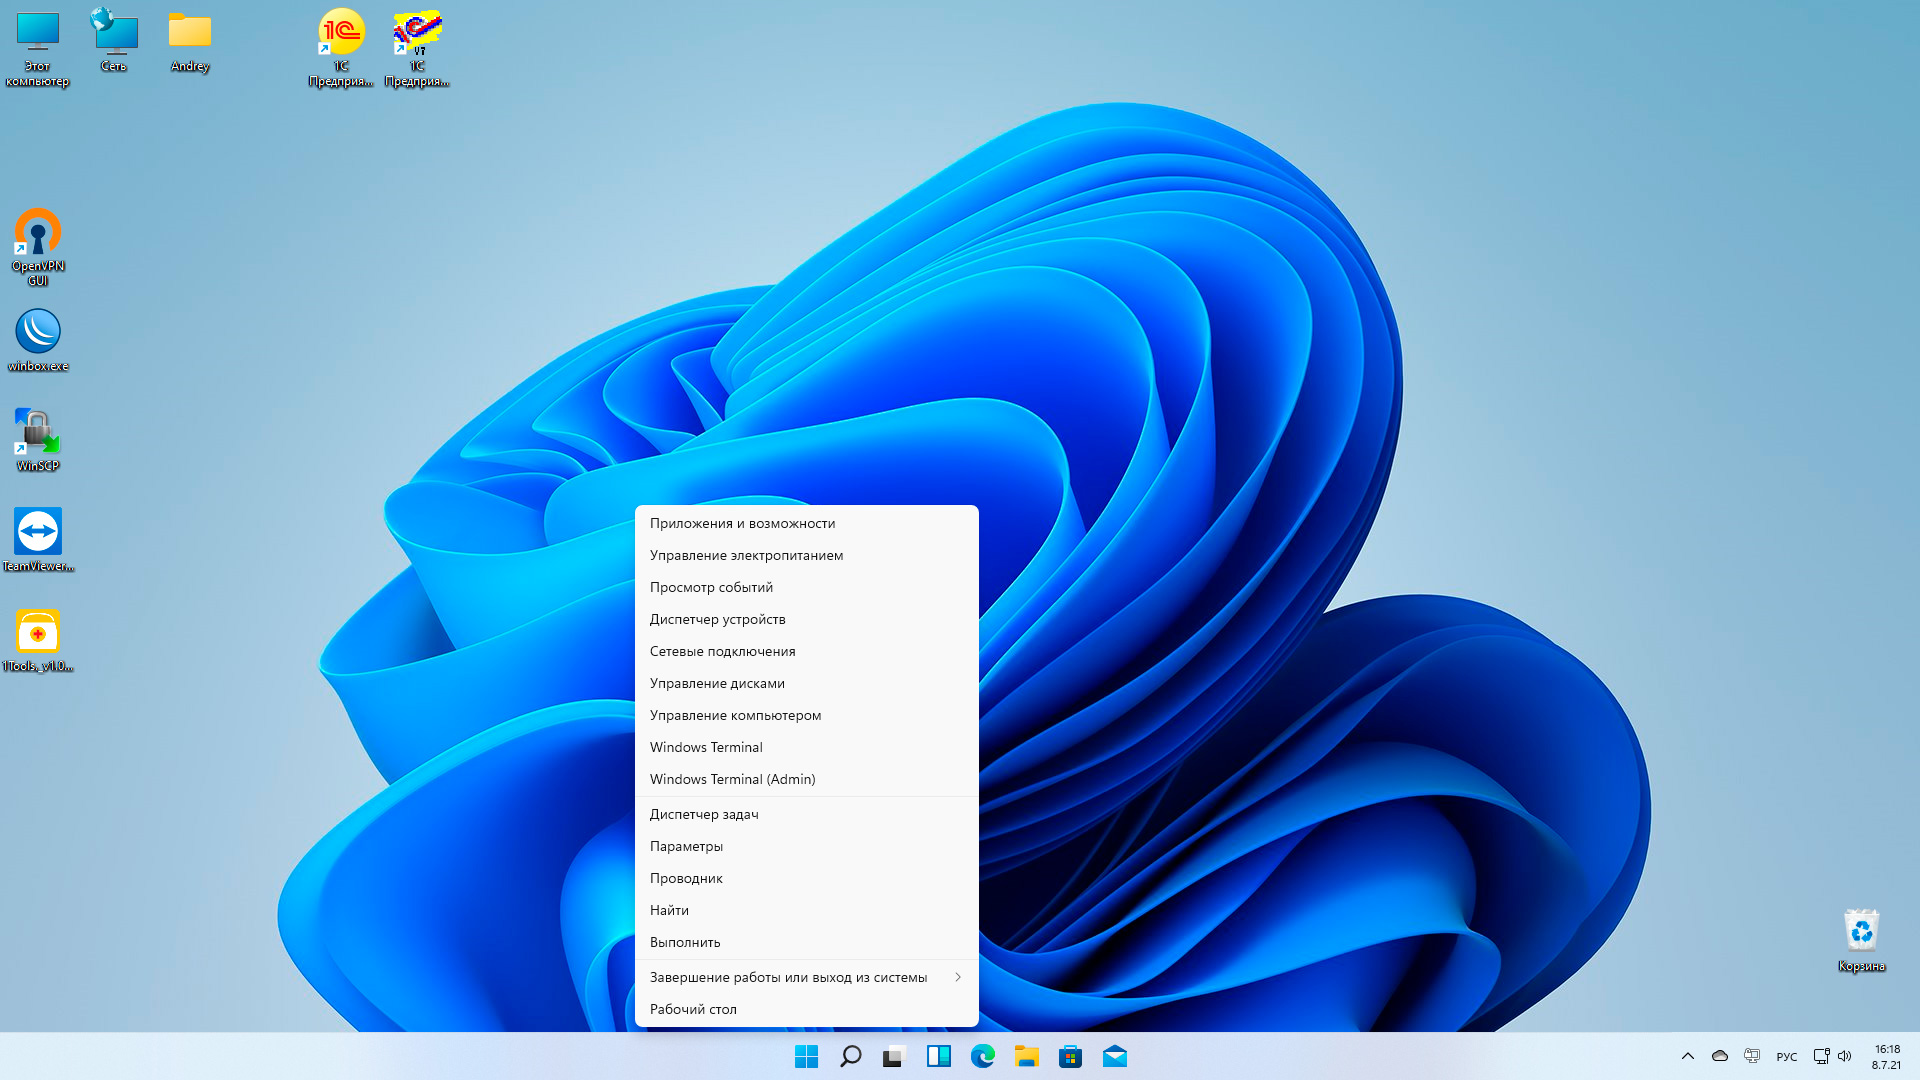The height and width of the screenshot is (1080, 1920).
Task: Switch input language via РУС indicator
Action: [1786, 1057]
